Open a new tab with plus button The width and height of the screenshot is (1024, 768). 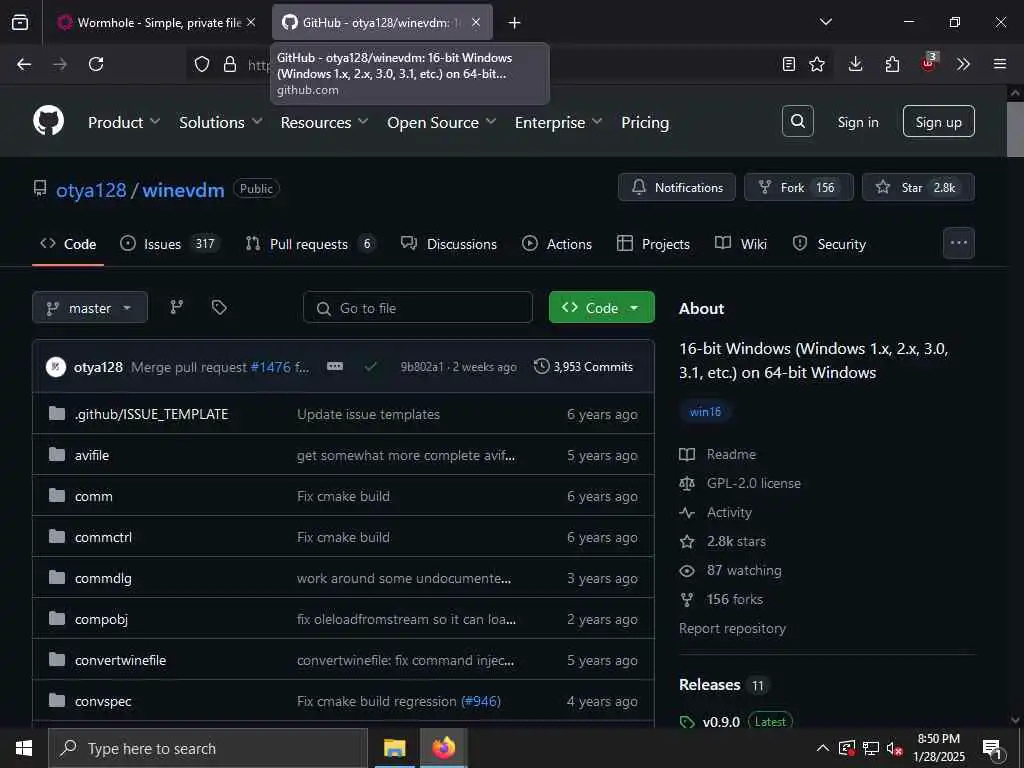point(515,23)
